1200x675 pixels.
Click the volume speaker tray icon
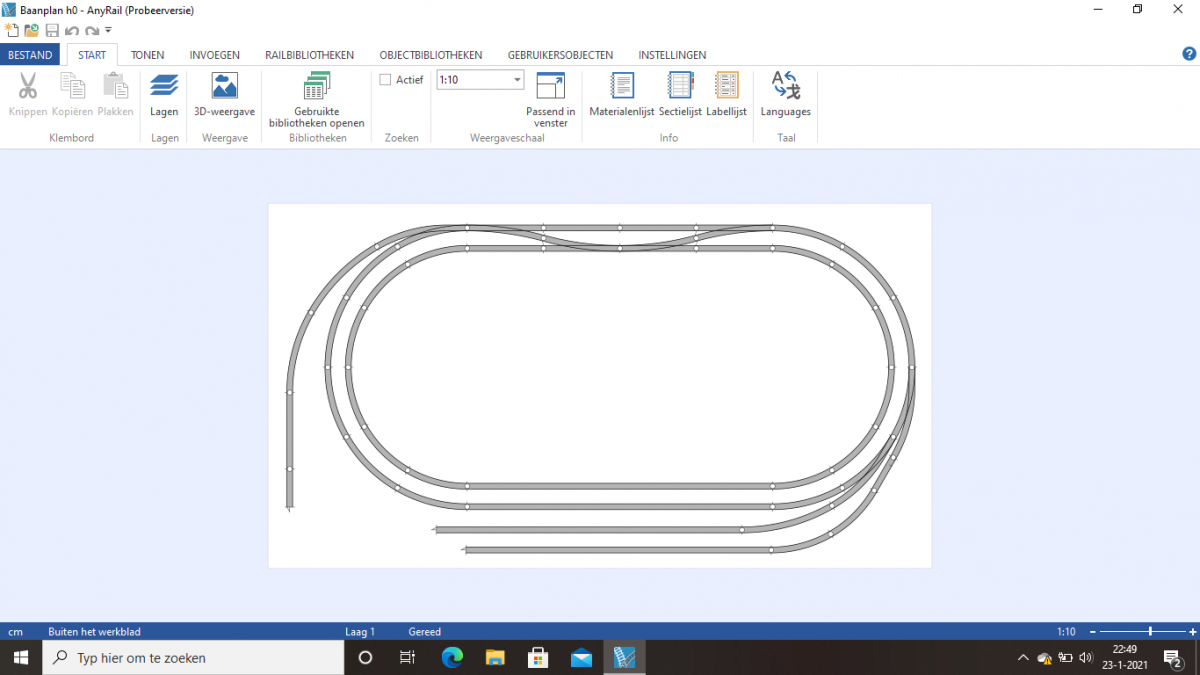1087,657
